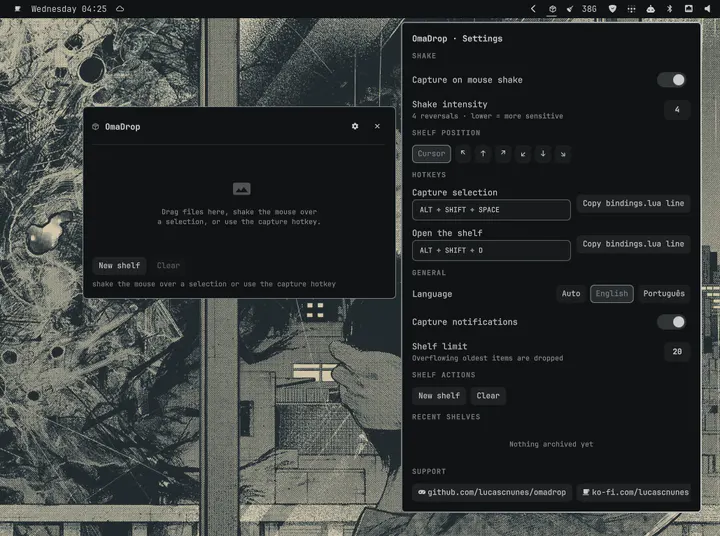Screen dimensions: 720x536
Task: Set shelf position to top-center up arrow
Action: tap(483, 154)
